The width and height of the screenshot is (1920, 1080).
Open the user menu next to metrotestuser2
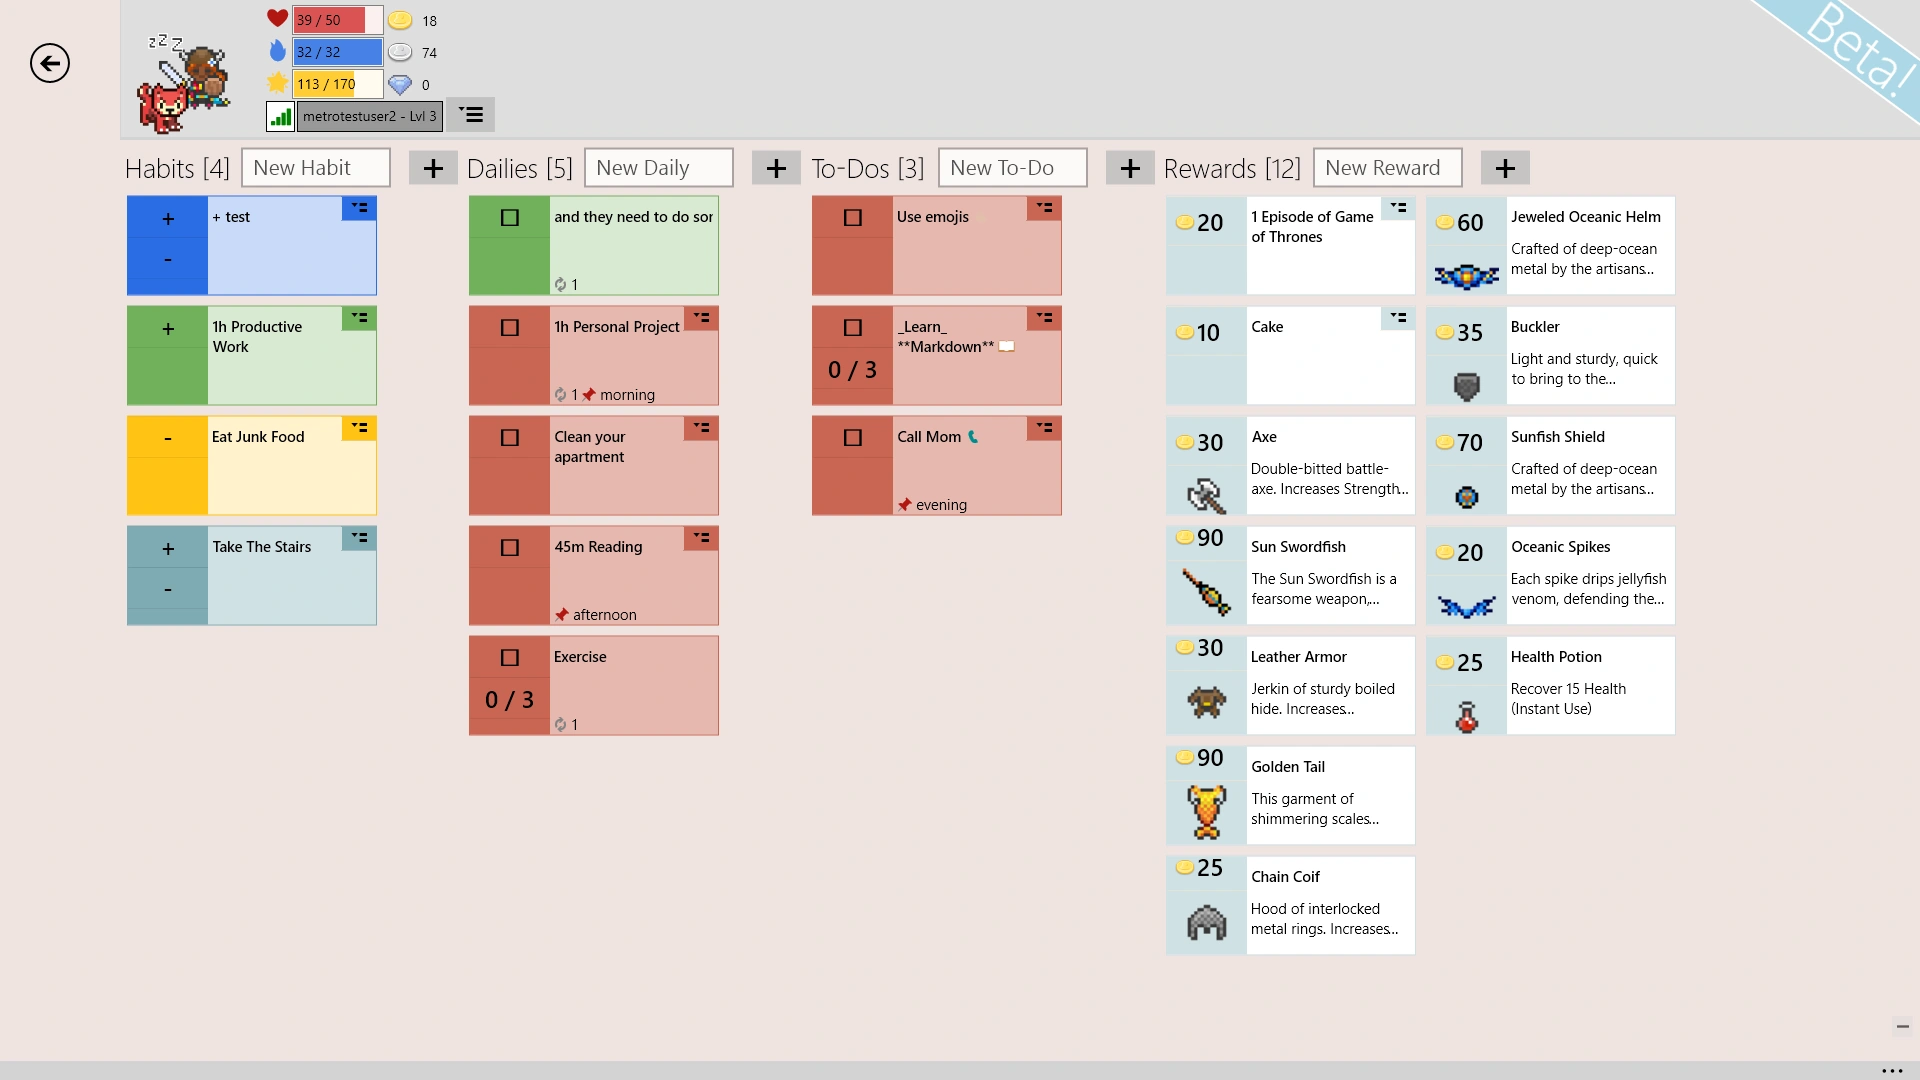point(470,115)
